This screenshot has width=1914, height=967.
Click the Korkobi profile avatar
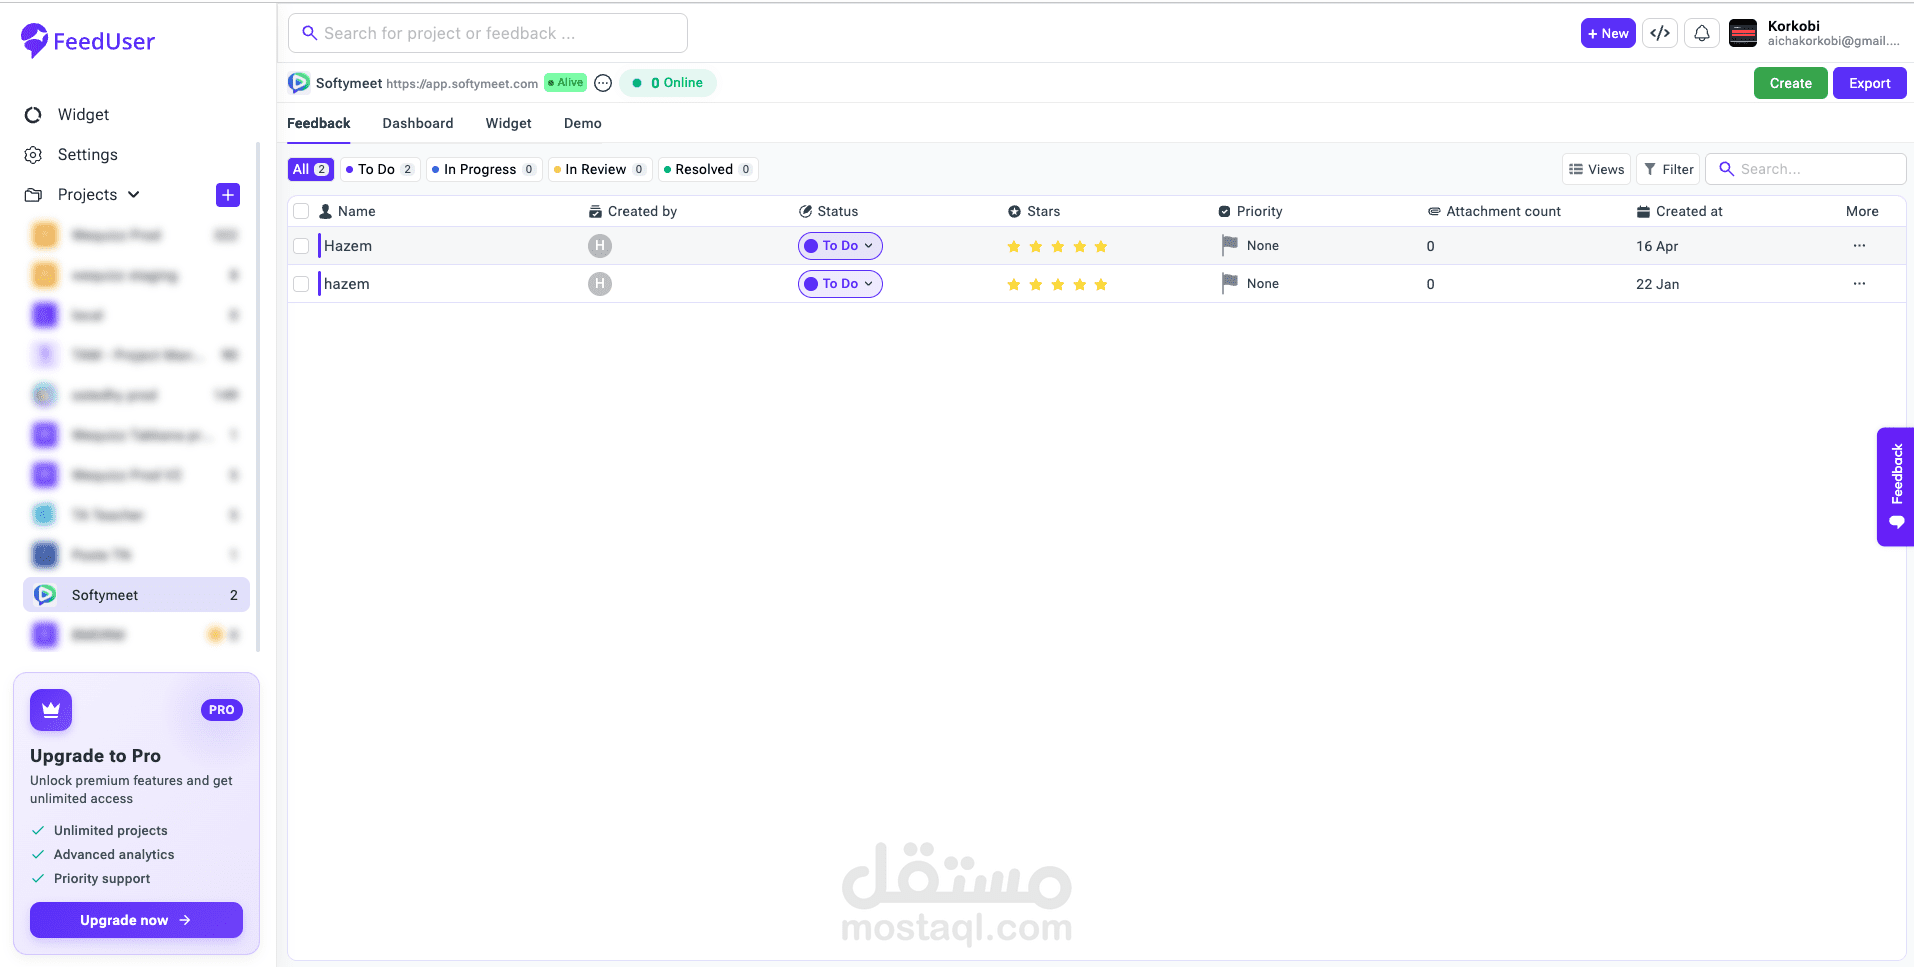[1743, 33]
